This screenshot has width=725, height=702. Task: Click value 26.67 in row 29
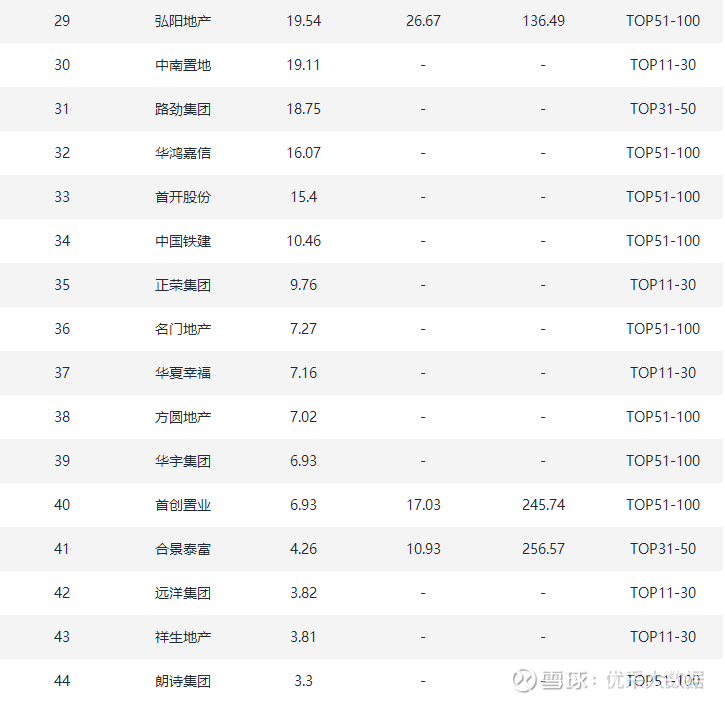tap(423, 21)
